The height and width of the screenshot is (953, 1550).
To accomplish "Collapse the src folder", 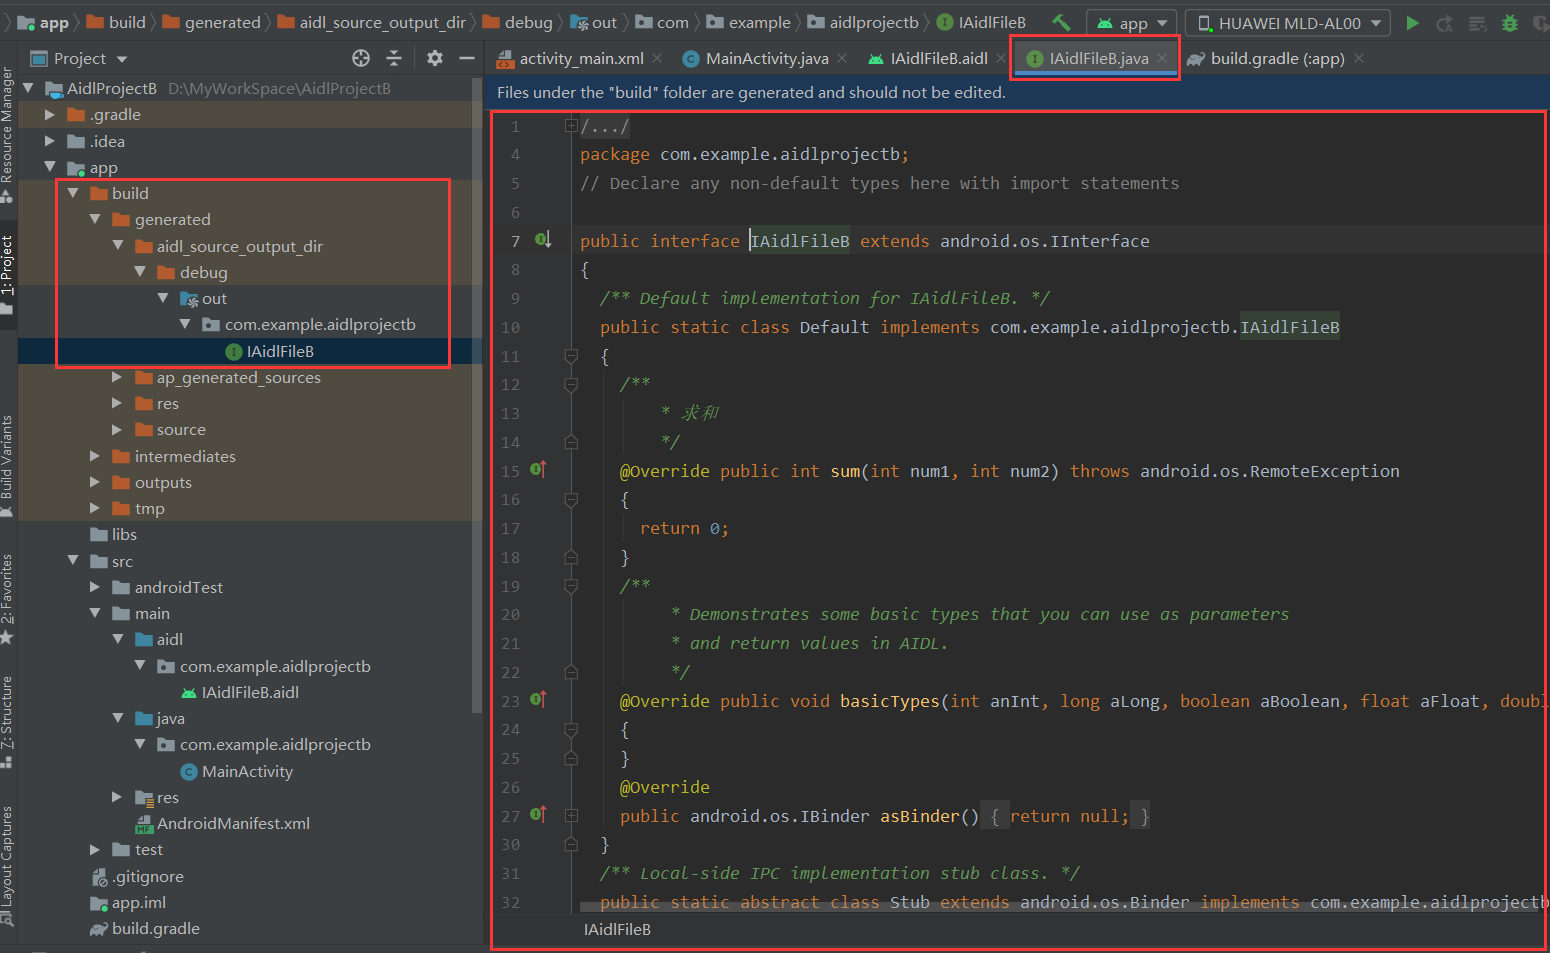I will click(x=73, y=561).
